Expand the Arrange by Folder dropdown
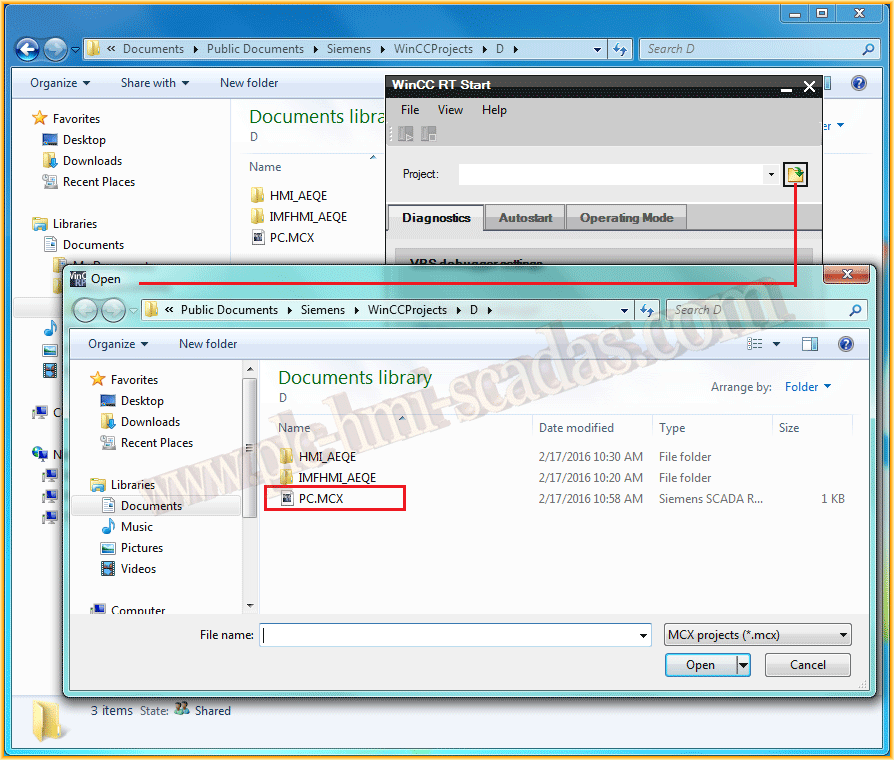 click(x=807, y=387)
